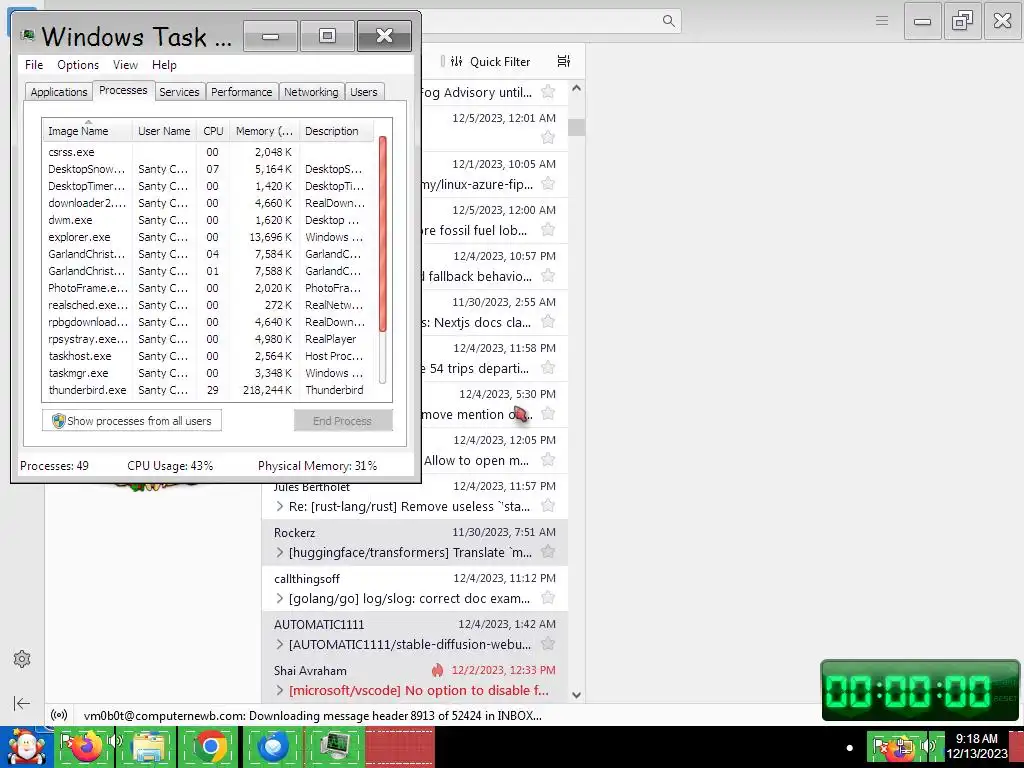This screenshot has width=1024, height=768.
Task: Expand the rust-lang/rust message thread
Action: 280,506
